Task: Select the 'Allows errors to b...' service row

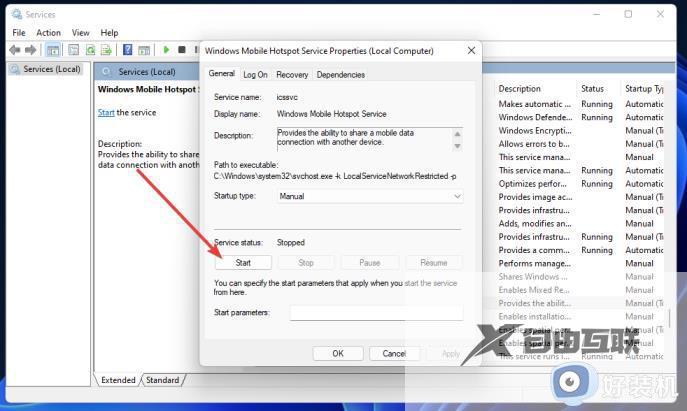Action: [580, 144]
